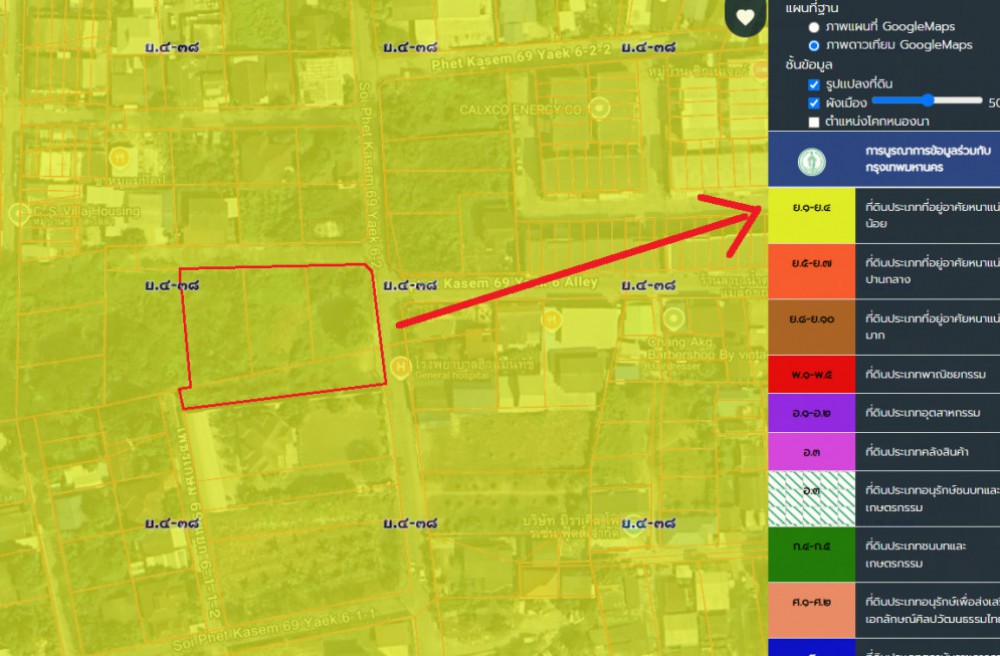Select ภาพแผนที่ GoogleMaps base map
This screenshot has width=1000, height=656.
(814, 27)
